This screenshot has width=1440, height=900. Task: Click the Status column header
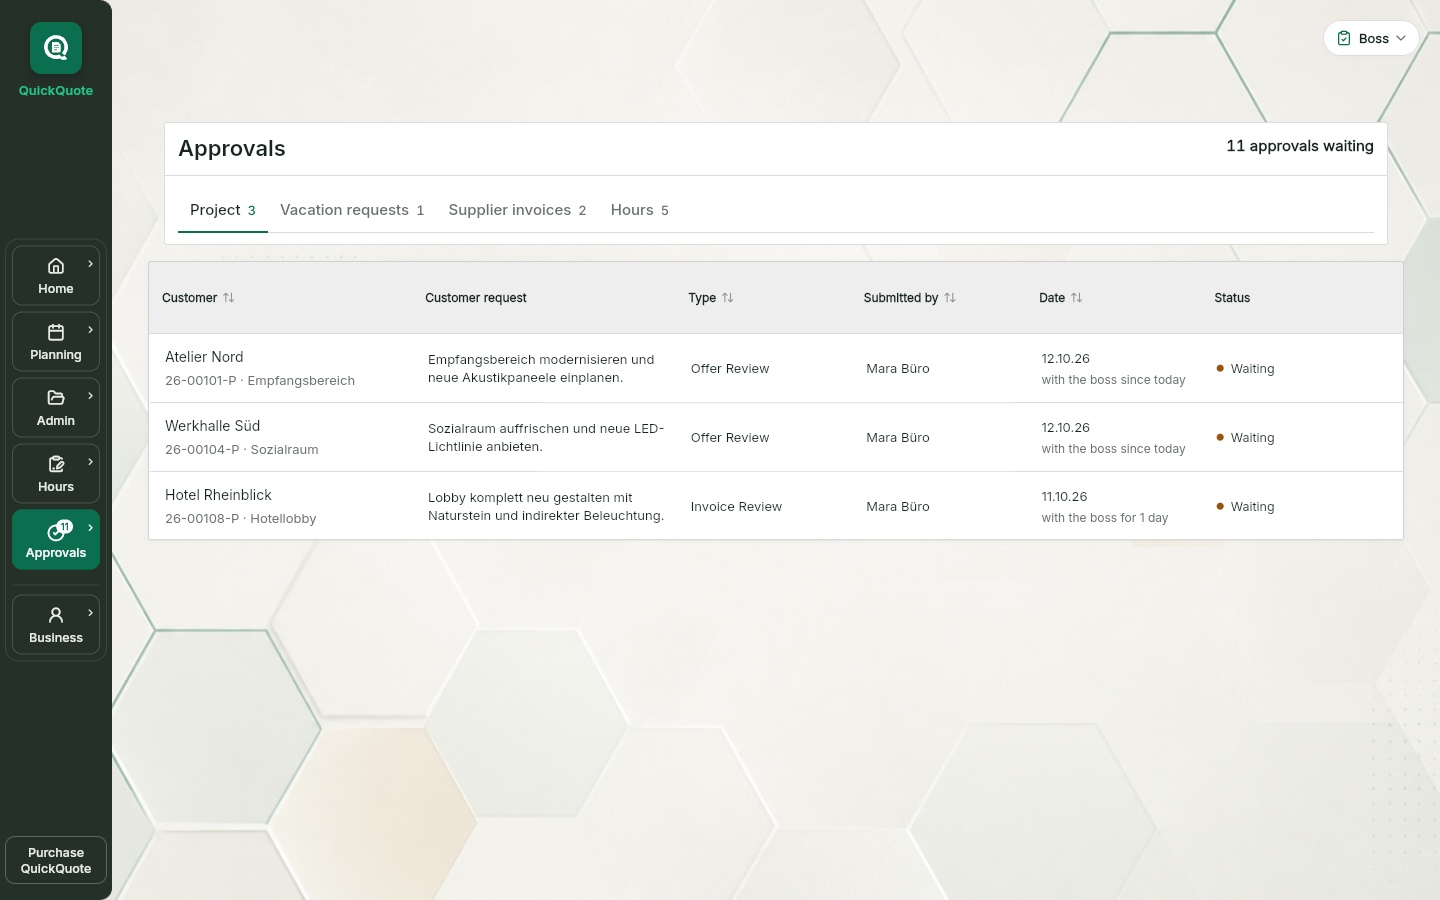[x=1232, y=298]
